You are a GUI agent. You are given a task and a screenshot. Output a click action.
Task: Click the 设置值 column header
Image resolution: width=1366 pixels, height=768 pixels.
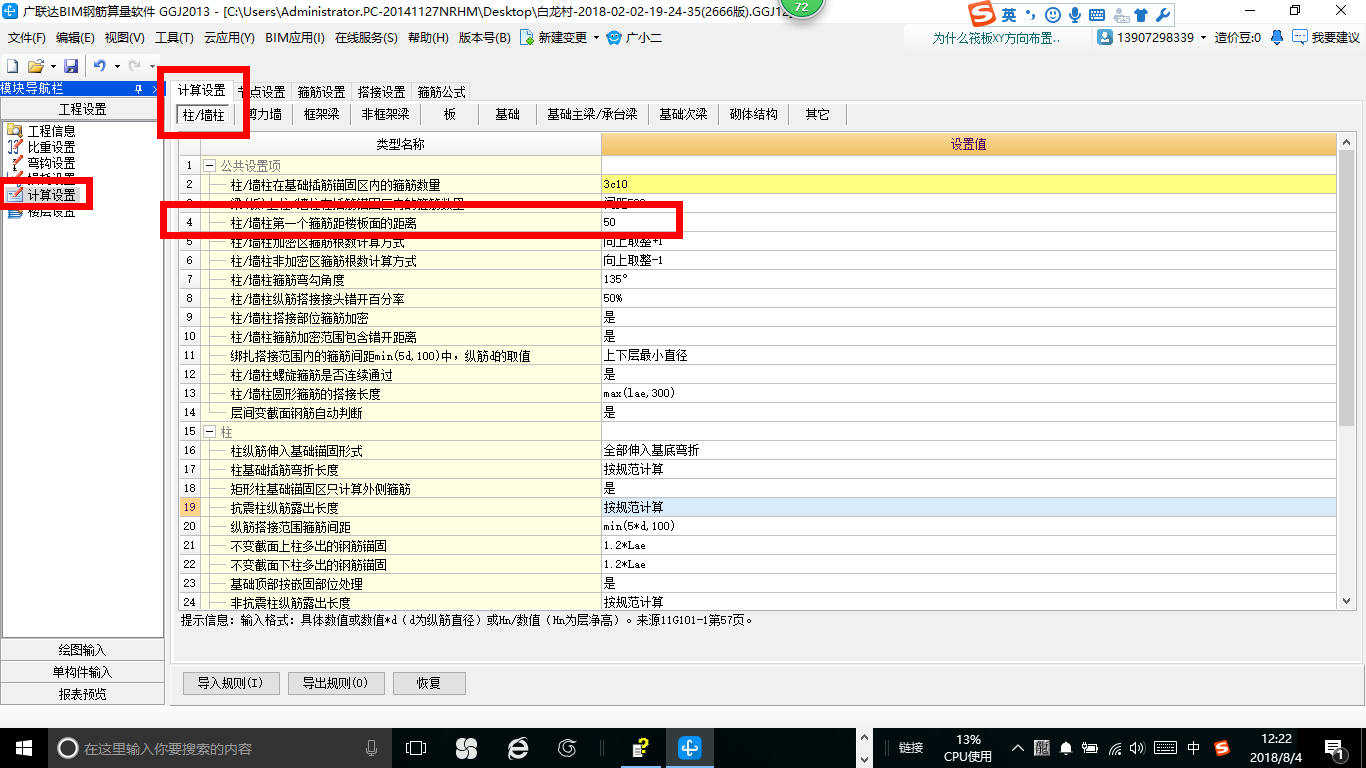pos(968,145)
